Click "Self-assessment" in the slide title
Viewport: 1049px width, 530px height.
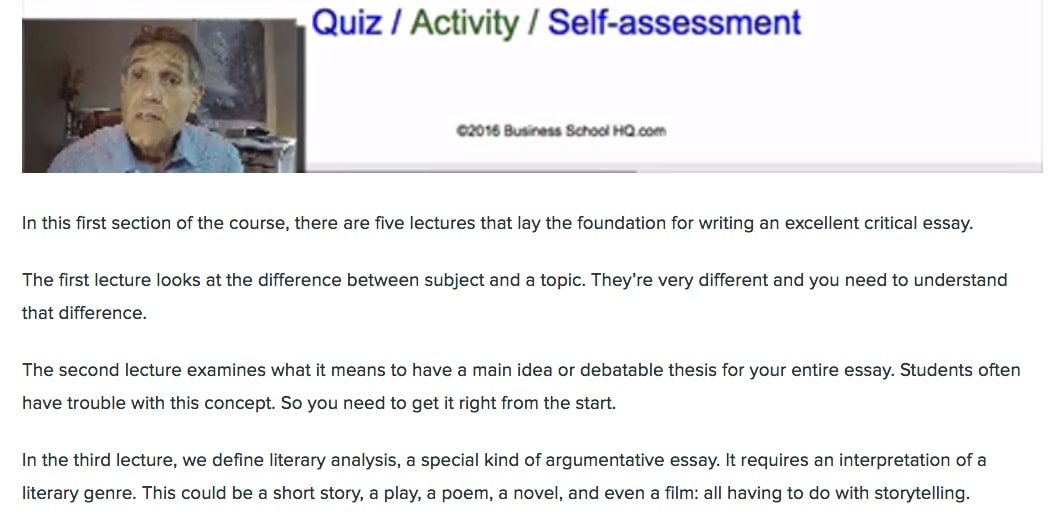pyautogui.click(x=674, y=22)
